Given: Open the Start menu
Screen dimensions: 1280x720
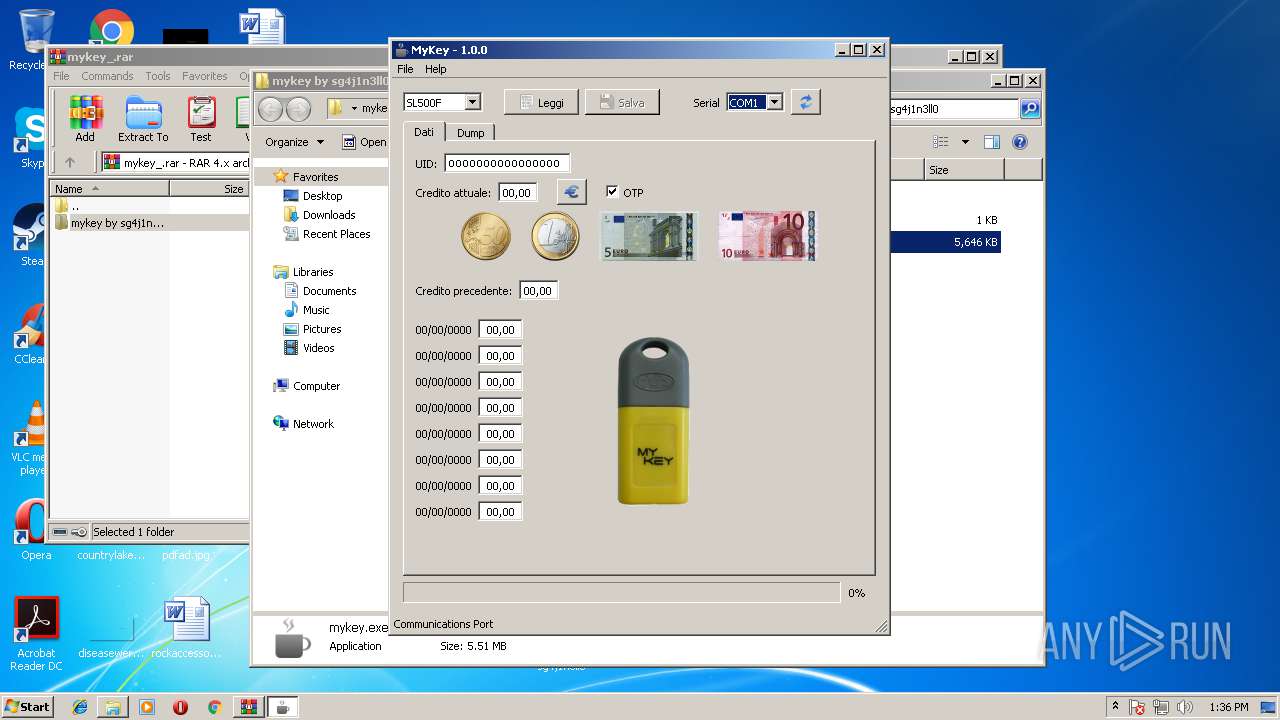Looking at the screenshot, I should 28,706.
